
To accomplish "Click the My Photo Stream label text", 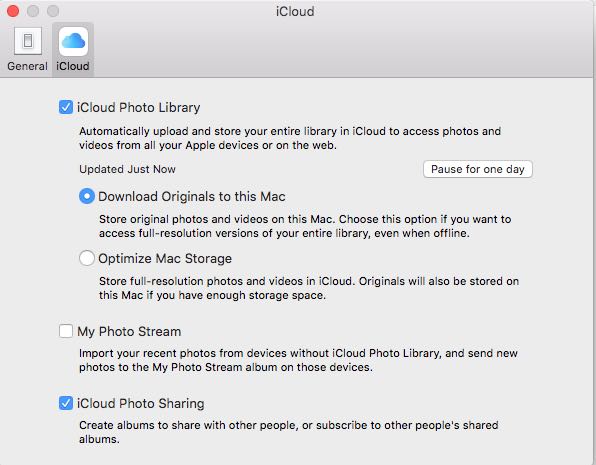I will click(x=129, y=332).
